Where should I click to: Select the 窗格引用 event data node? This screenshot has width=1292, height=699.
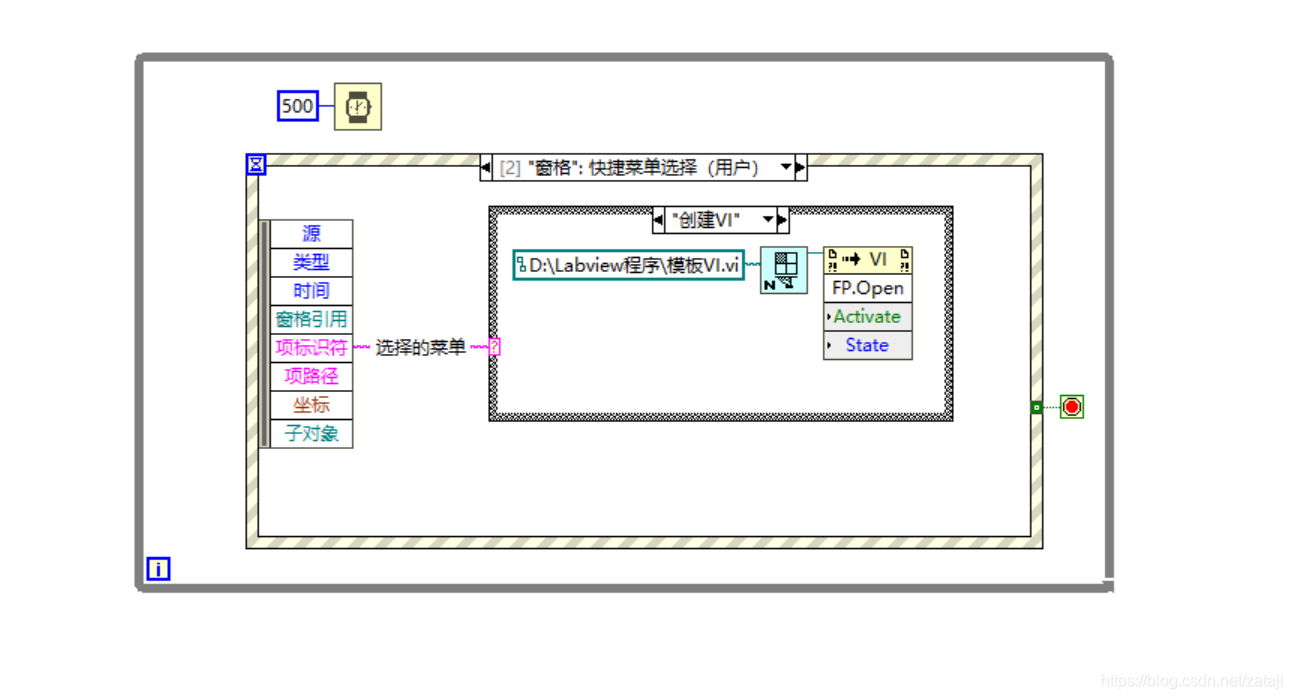tap(311, 319)
